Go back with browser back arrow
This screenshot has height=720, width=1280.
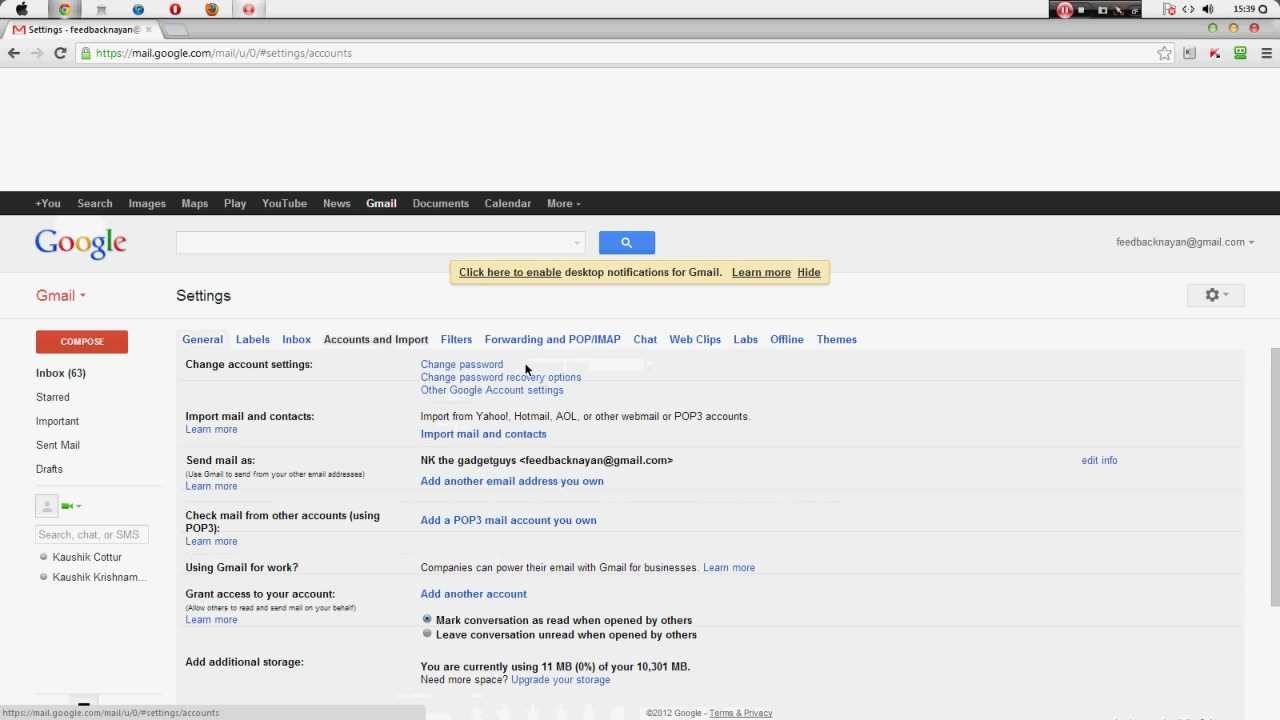click(x=14, y=53)
